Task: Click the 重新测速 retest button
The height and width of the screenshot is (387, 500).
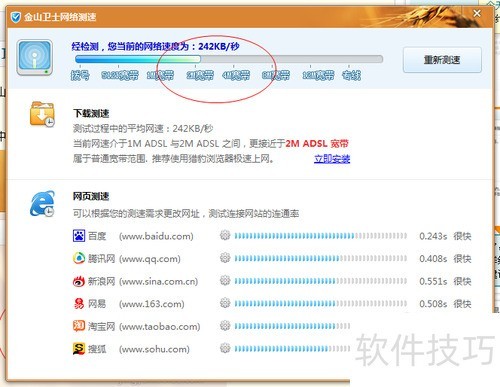Action: pyautogui.click(x=442, y=60)
